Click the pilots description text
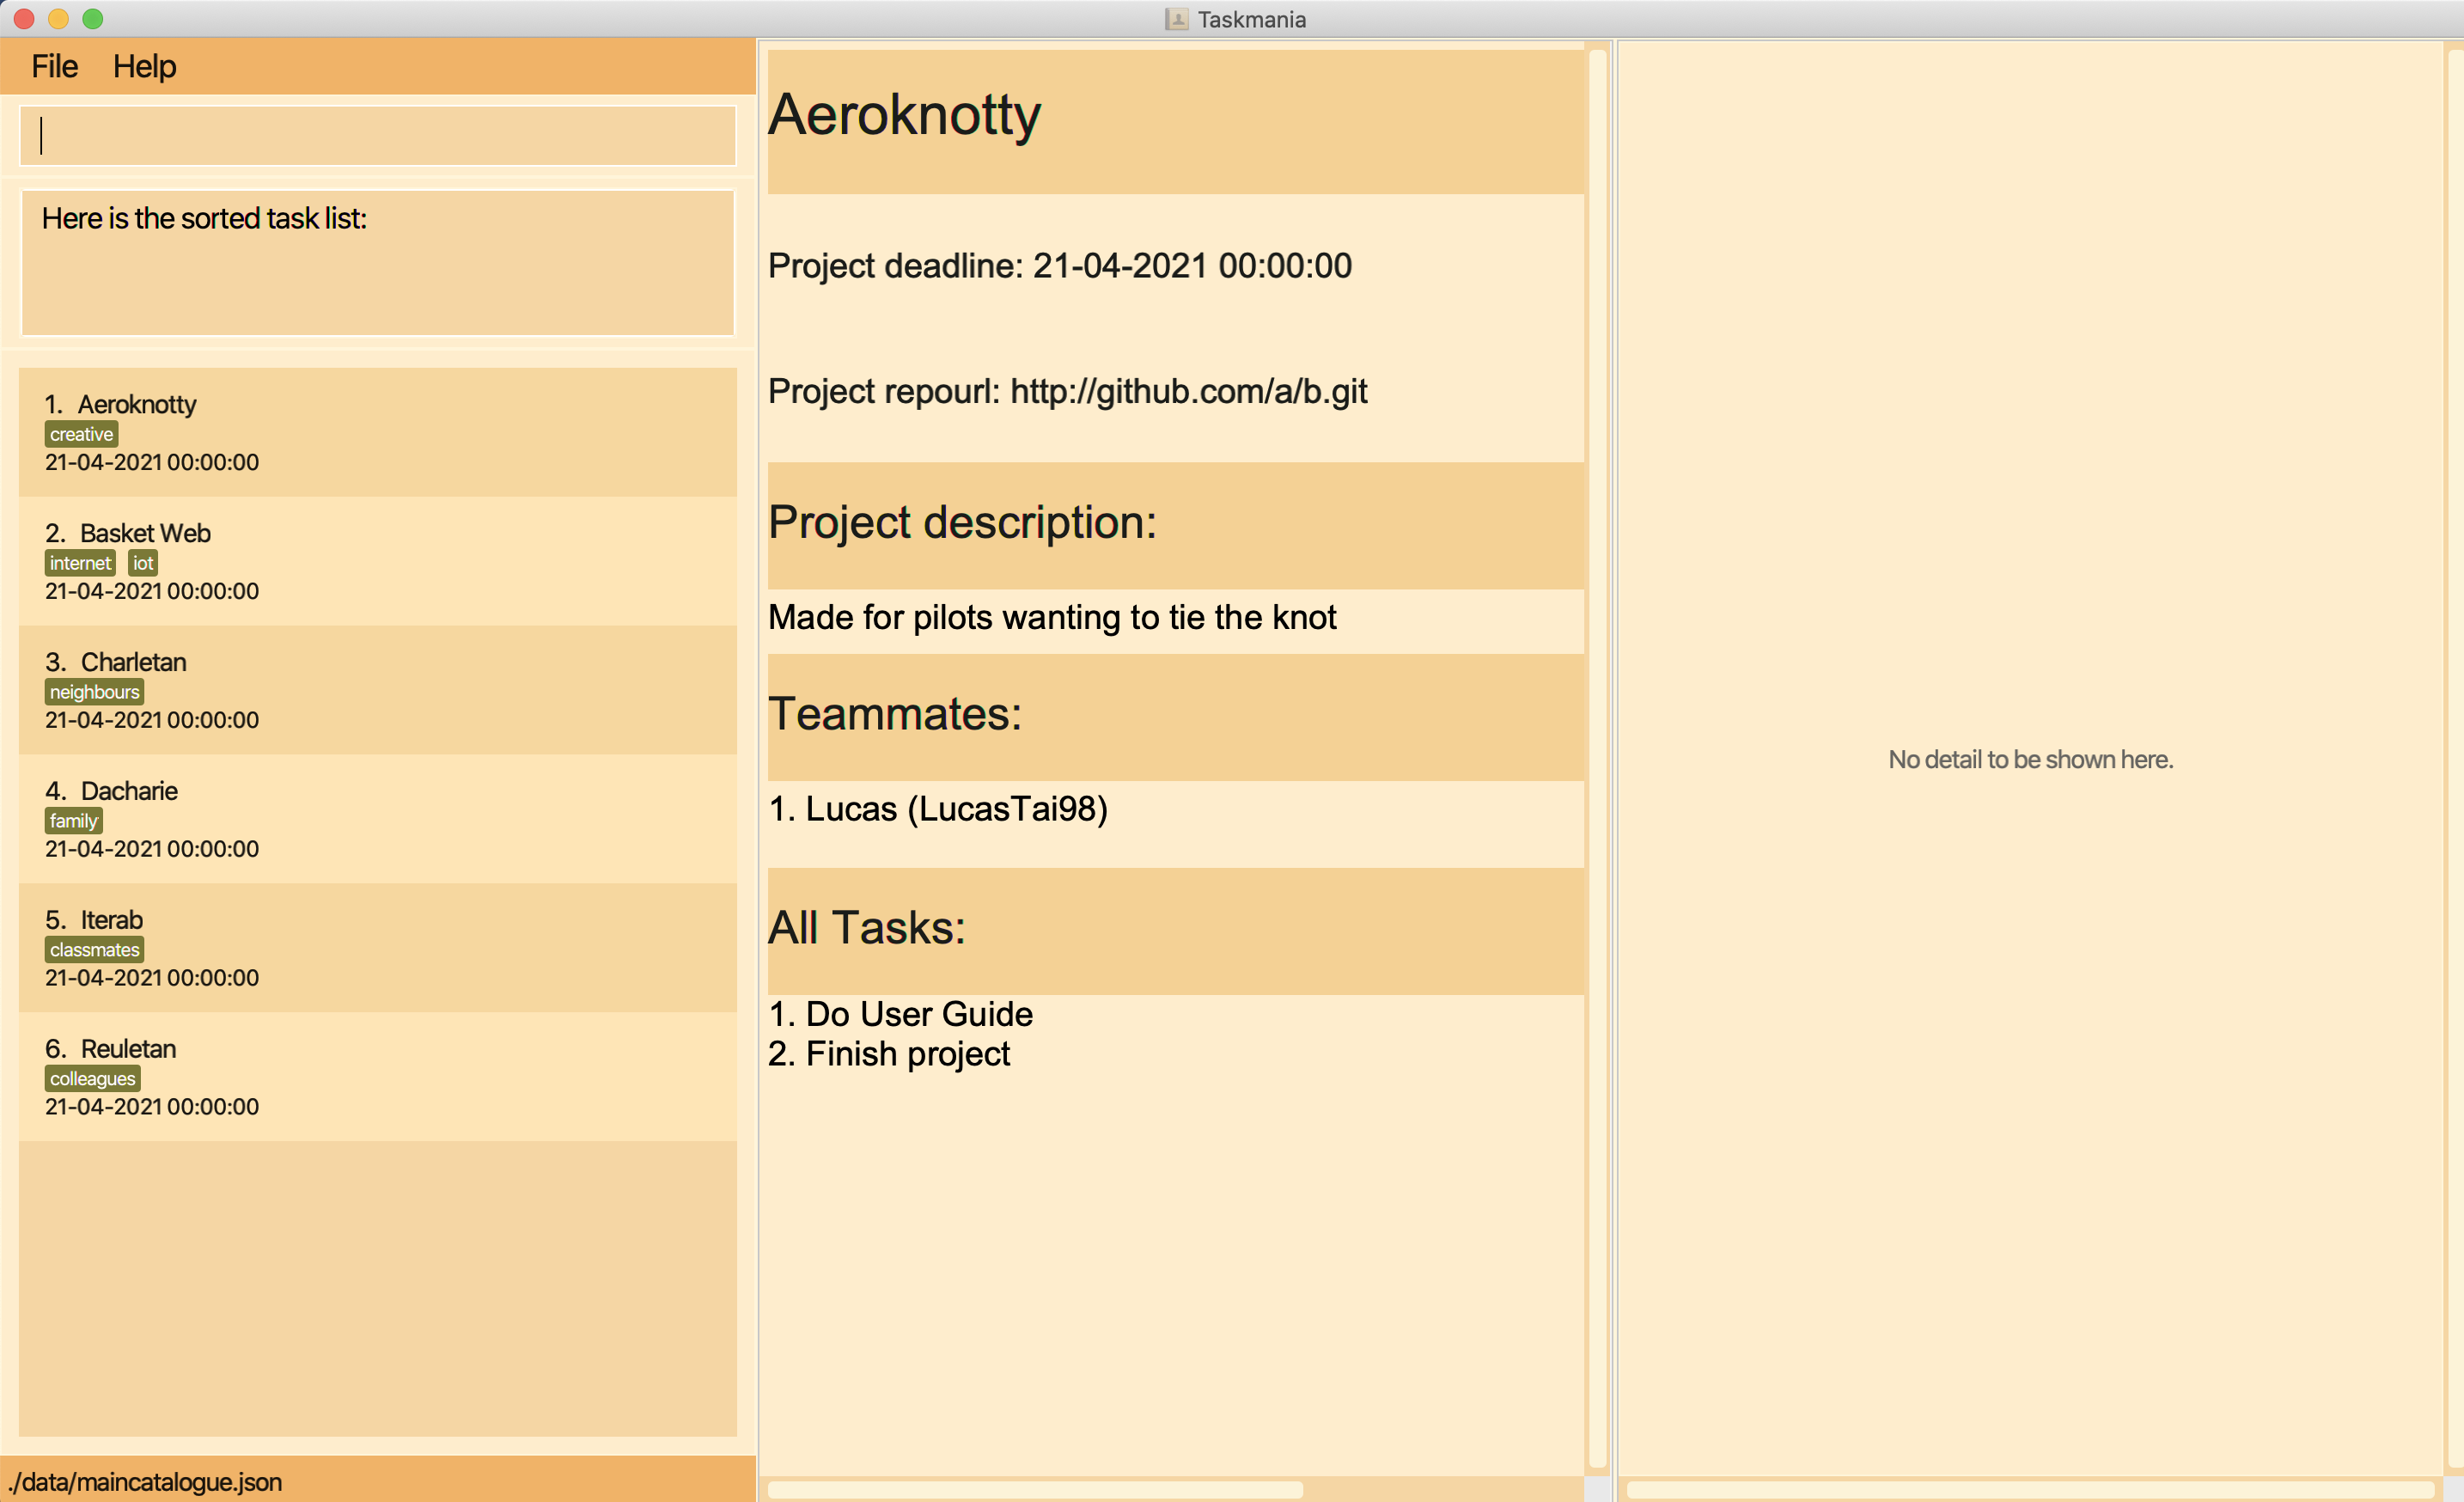This screenshot has height=1502, width=2464. [x=1052, y=617]
